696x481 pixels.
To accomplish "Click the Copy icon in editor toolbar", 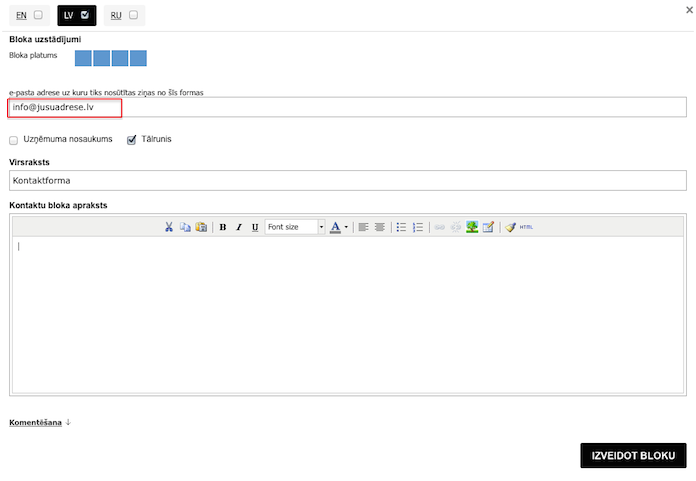I will [x=185, y=227].
